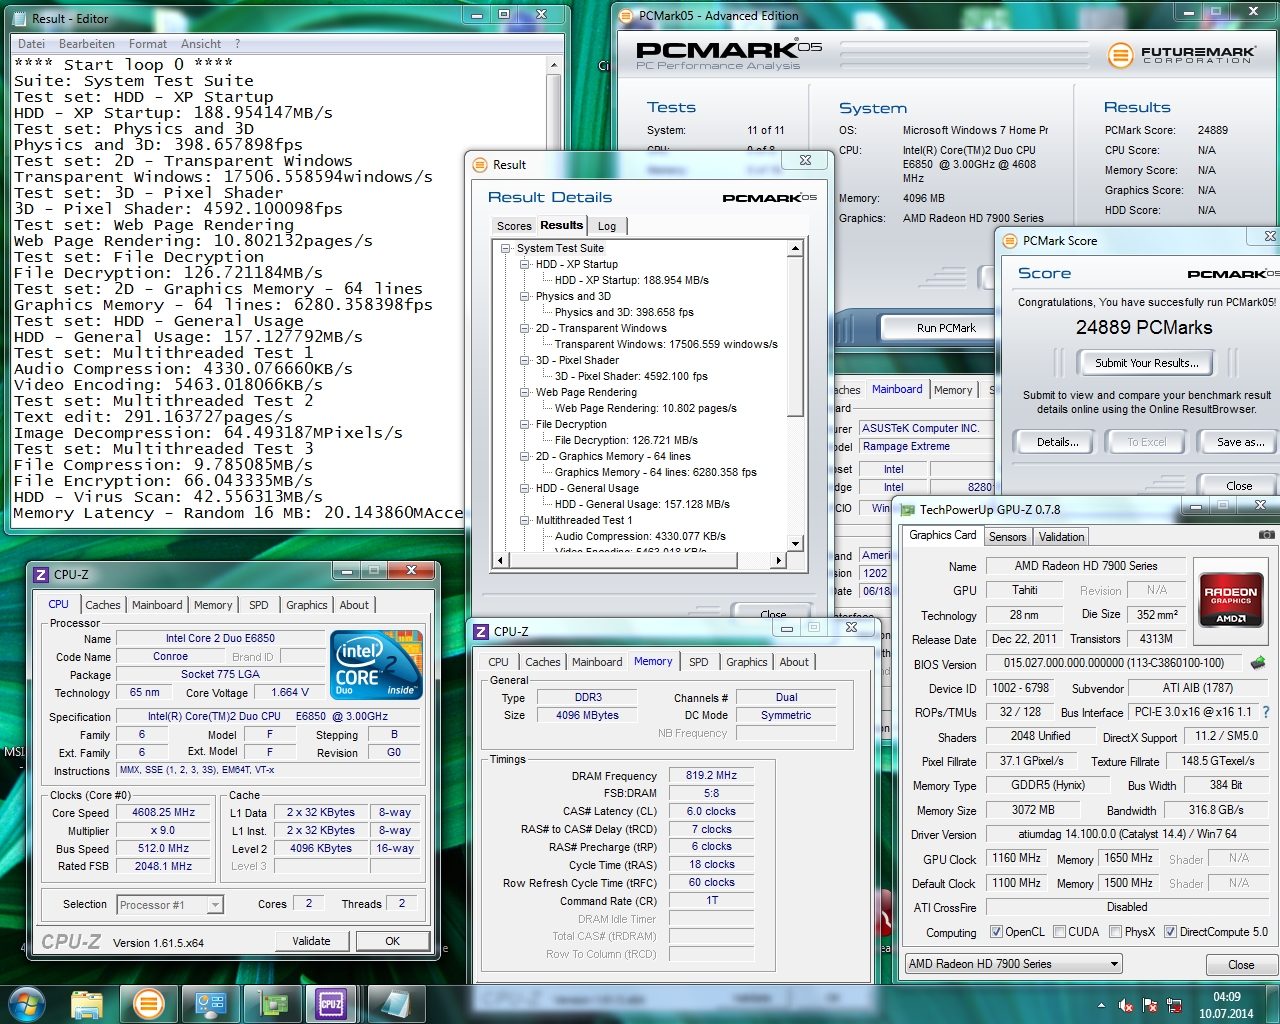Click Submit Your Results button

[1145, 363]
